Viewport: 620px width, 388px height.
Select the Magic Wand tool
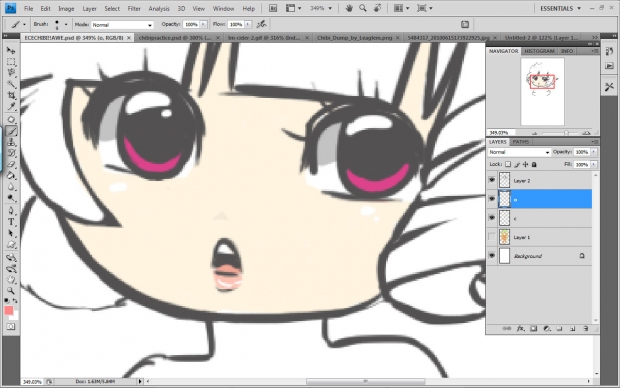pyautogui.click(x=11, y=84)
